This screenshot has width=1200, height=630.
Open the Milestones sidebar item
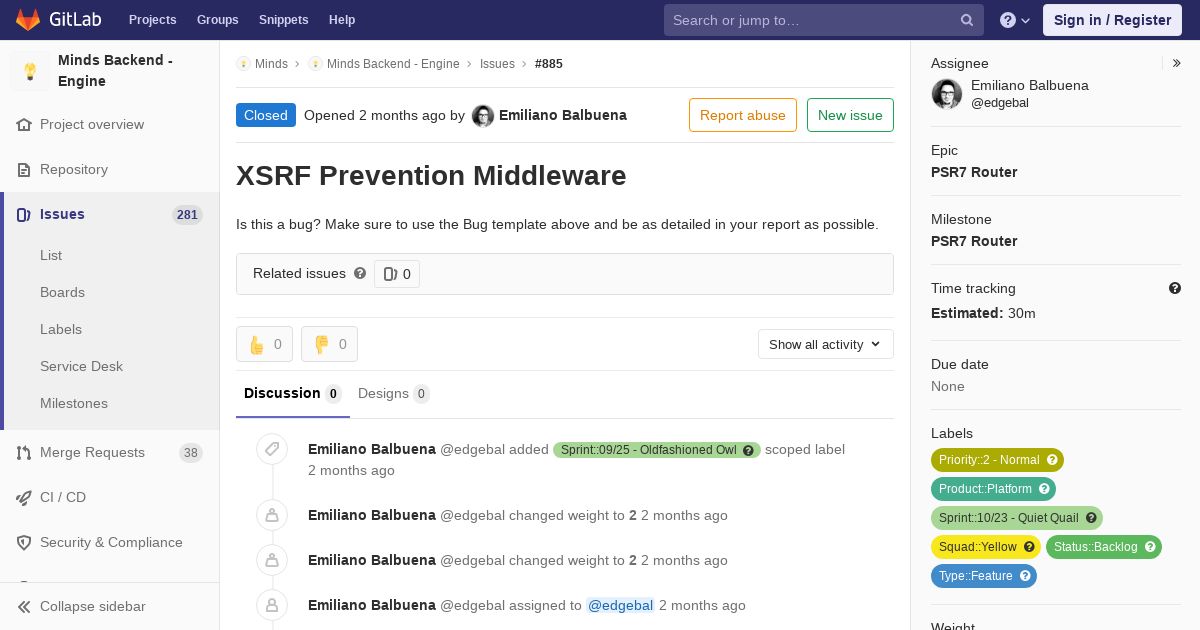click(74, 404)
